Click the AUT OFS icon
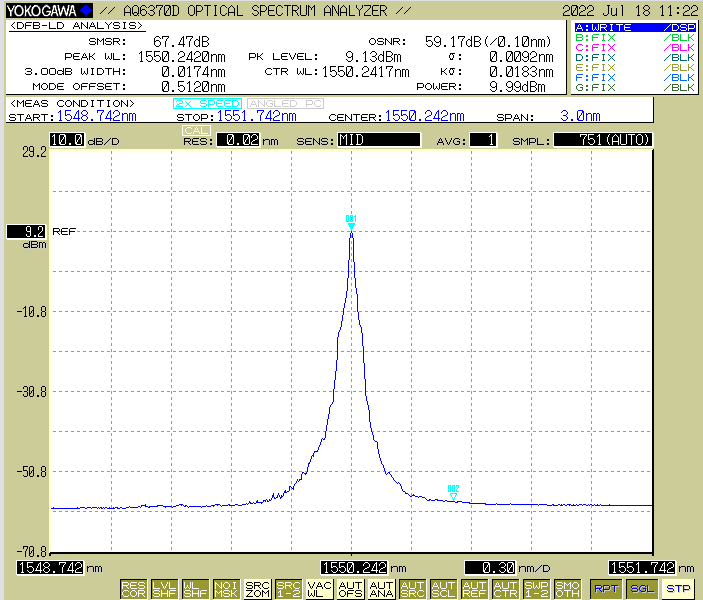 pyautogui.click(x=350, y=589)
